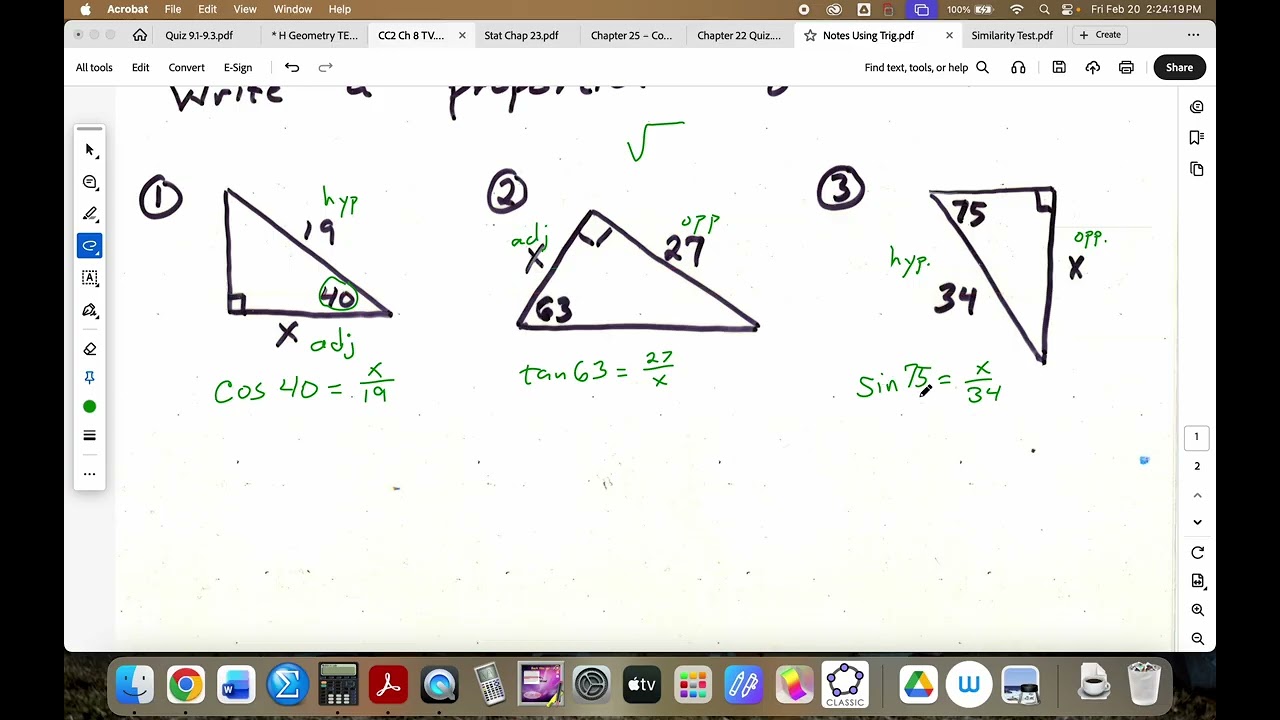
Task: Open macOS Control Center in the menu bar
Action: click(x=1069, y=9)
